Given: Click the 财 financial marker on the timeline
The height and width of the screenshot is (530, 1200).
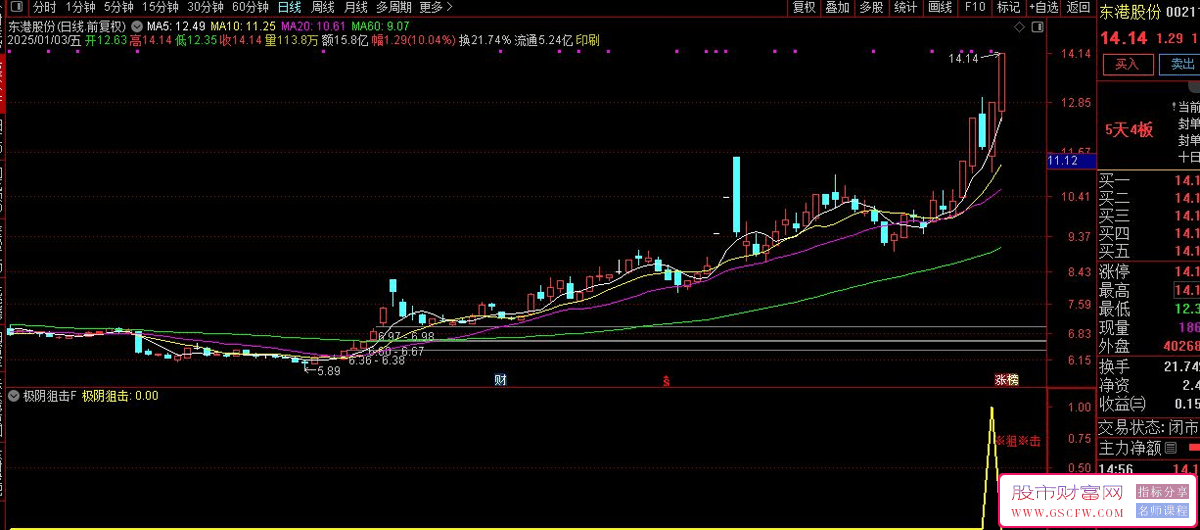Looking at the screenshot, I should click(500, 380).
